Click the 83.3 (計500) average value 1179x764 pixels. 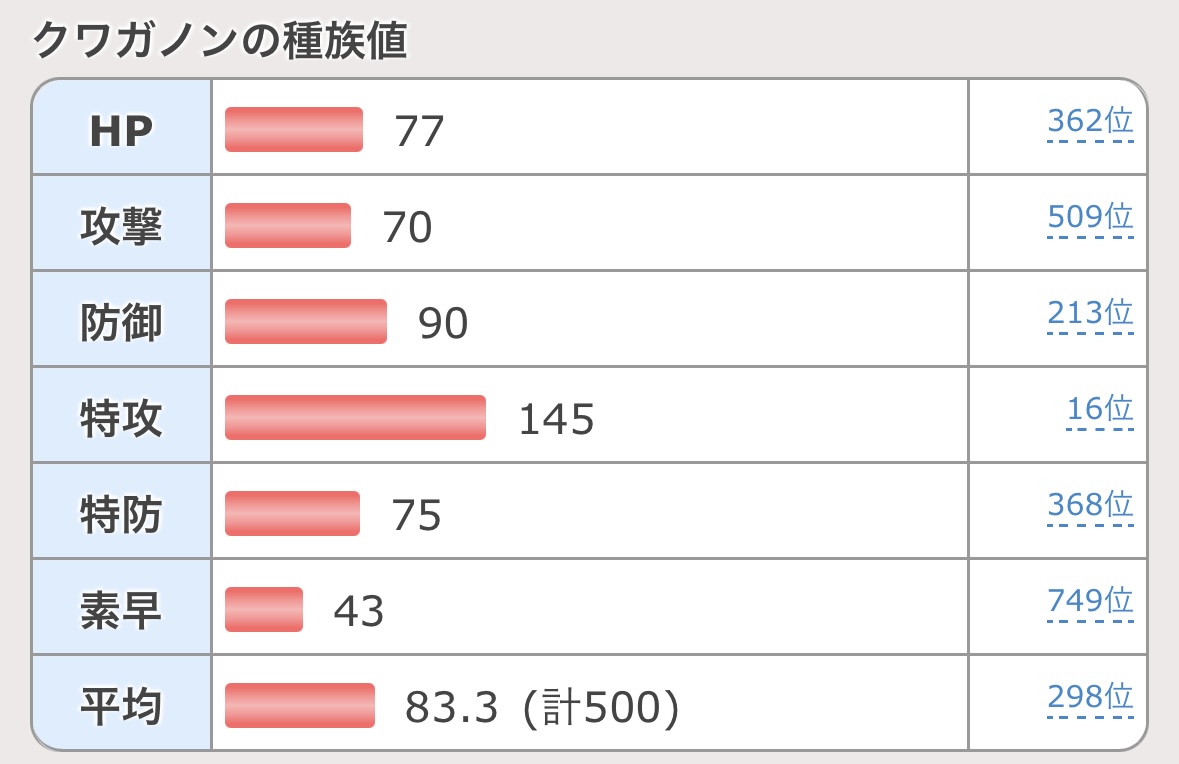542,707
